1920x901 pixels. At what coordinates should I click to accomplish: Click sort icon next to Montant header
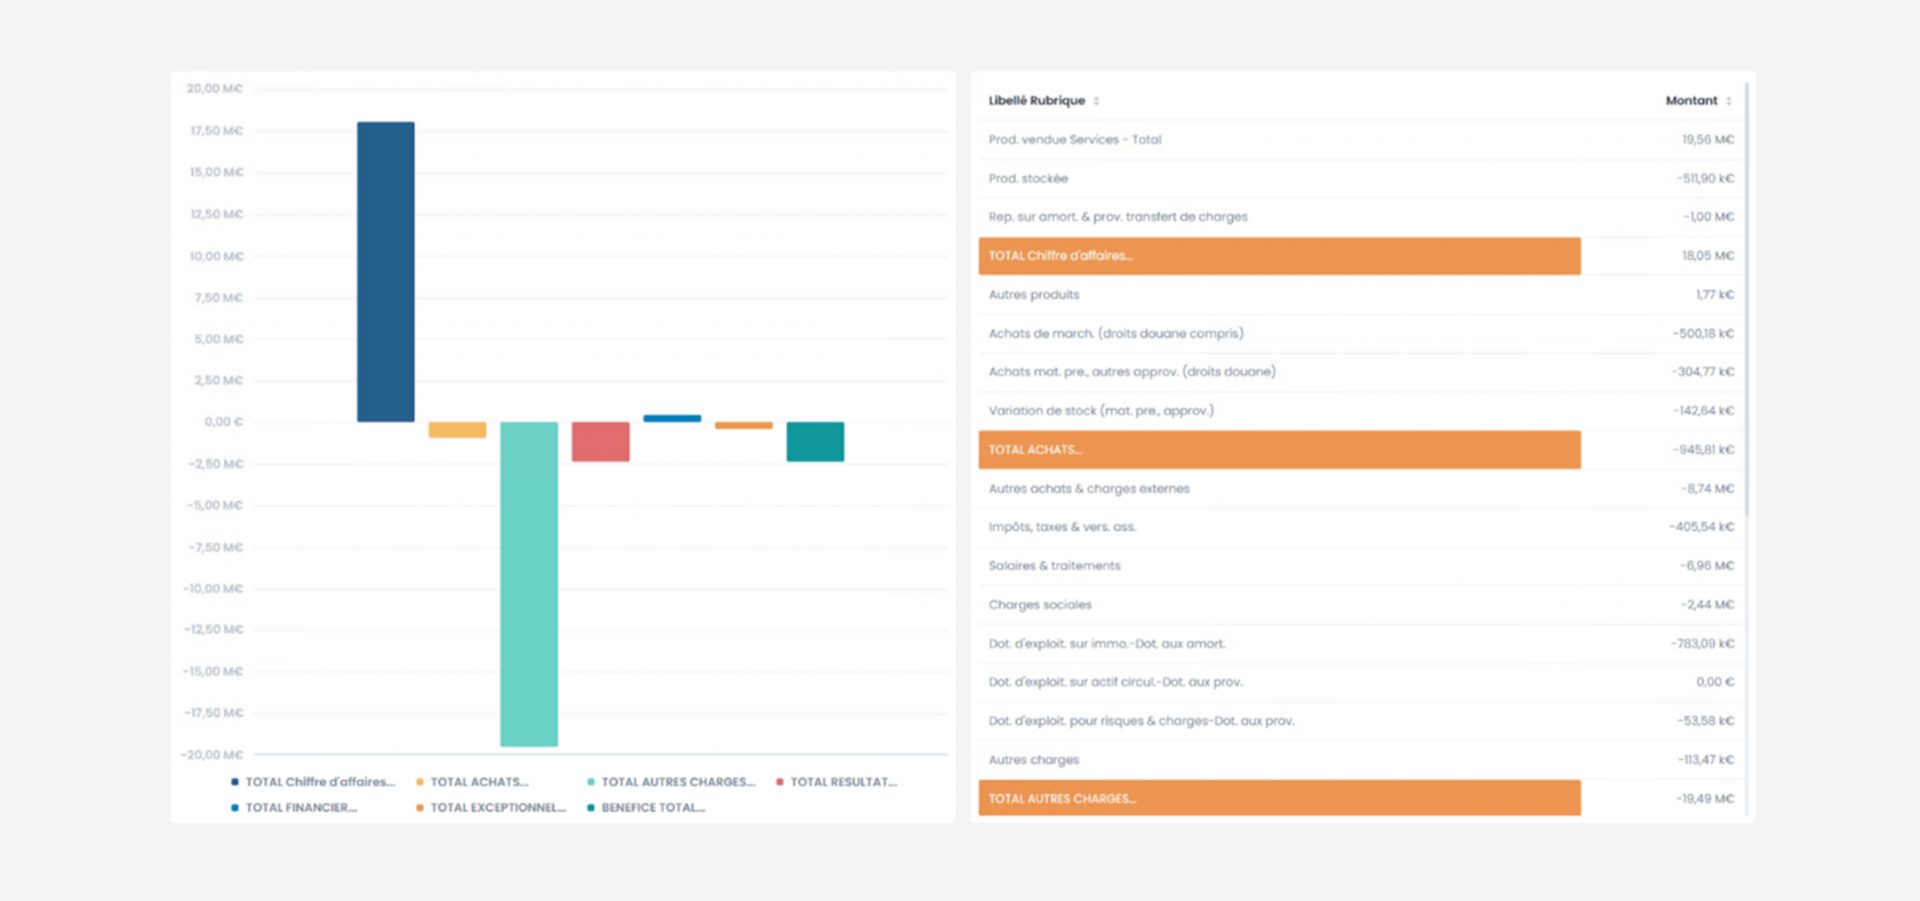pos(1728,101)
